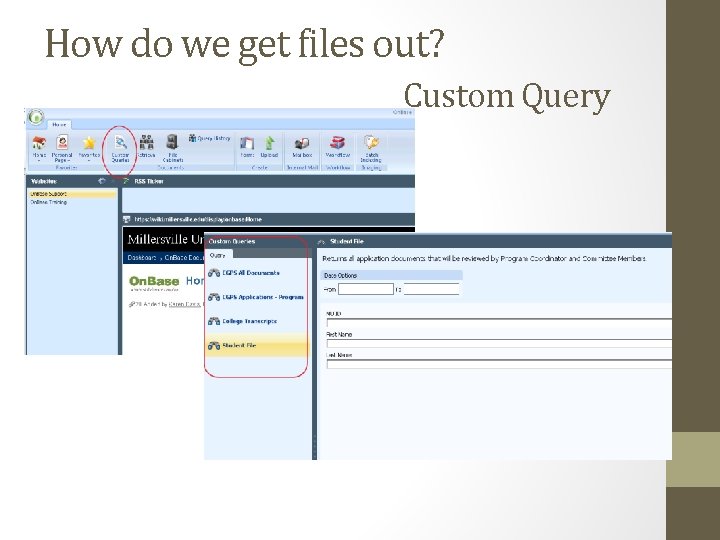Click the Date Options header
This screenshot has height=540, width=720.
point(391,276)
